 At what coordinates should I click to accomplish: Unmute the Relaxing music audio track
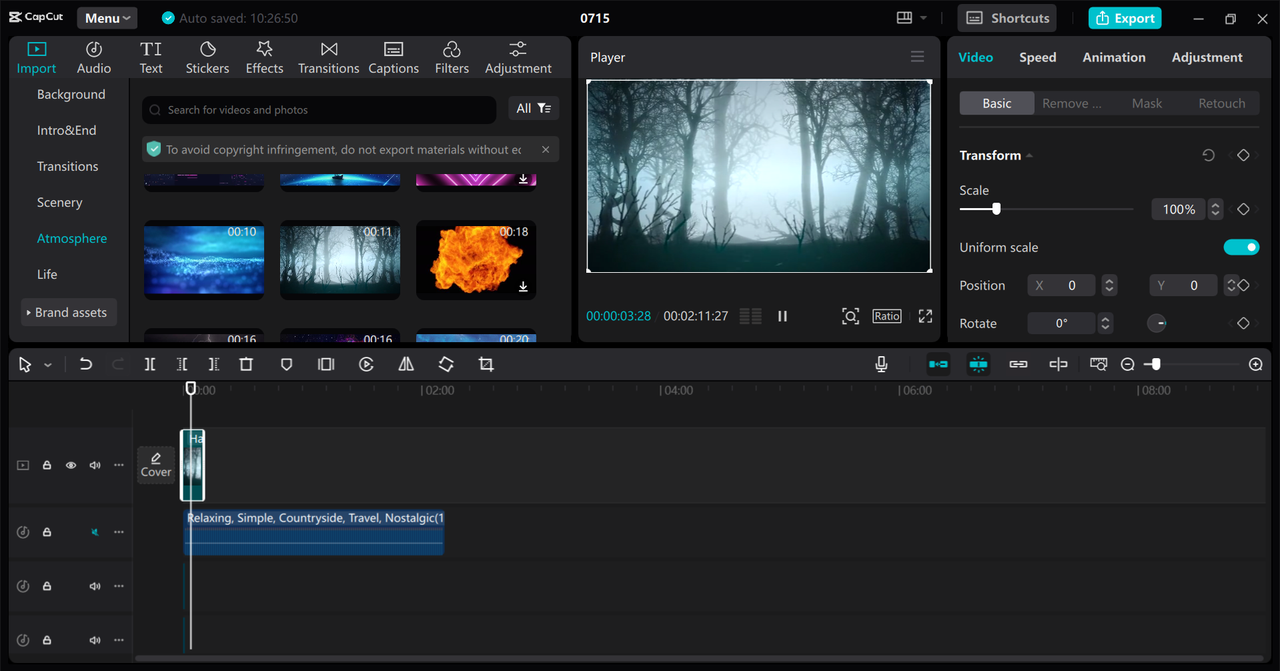click(x=95, y=532)
